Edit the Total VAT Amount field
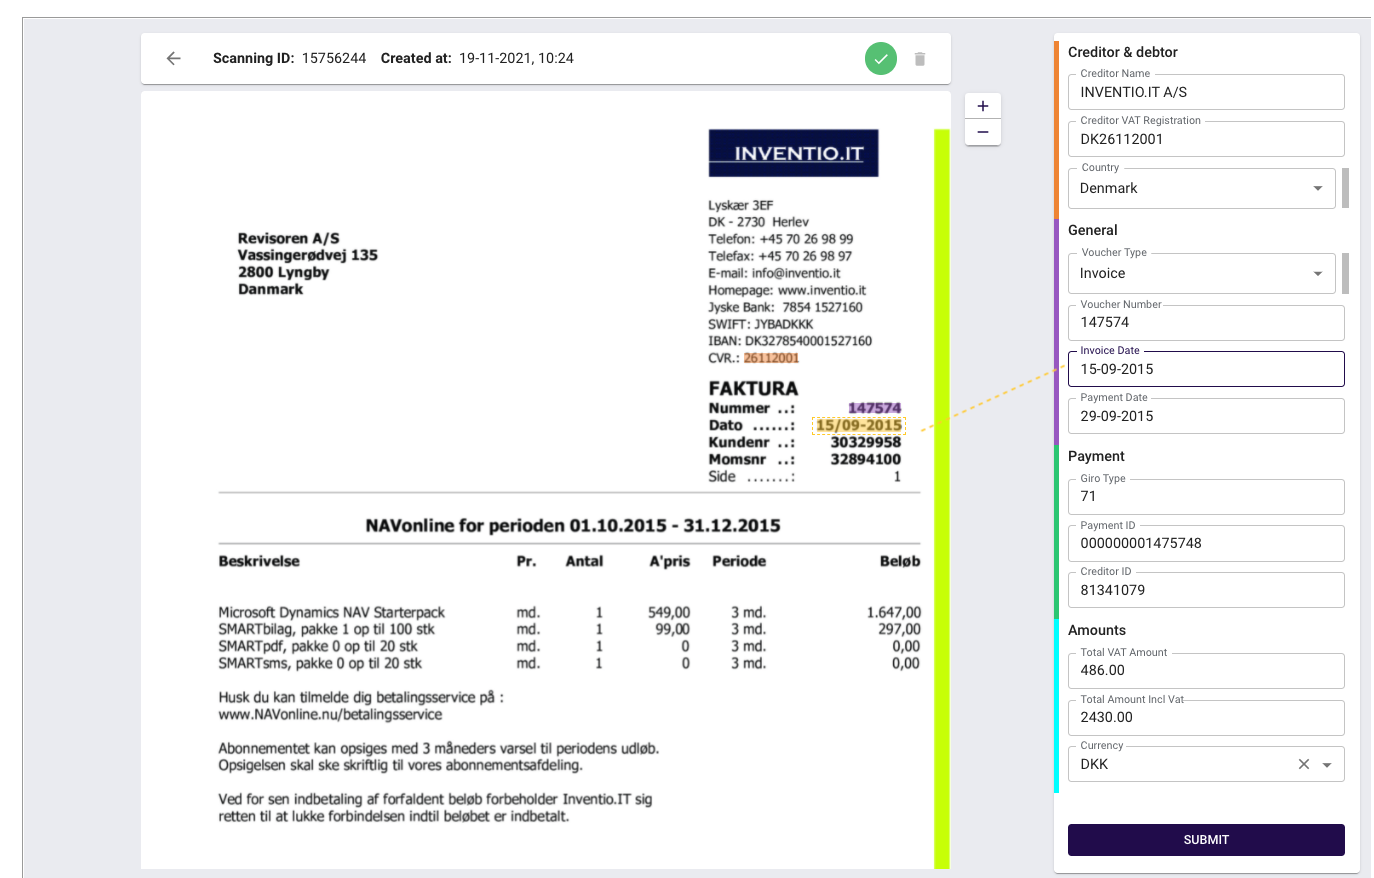The image size is (1374, 878). pyautogui.click(x=1206, y=670)
